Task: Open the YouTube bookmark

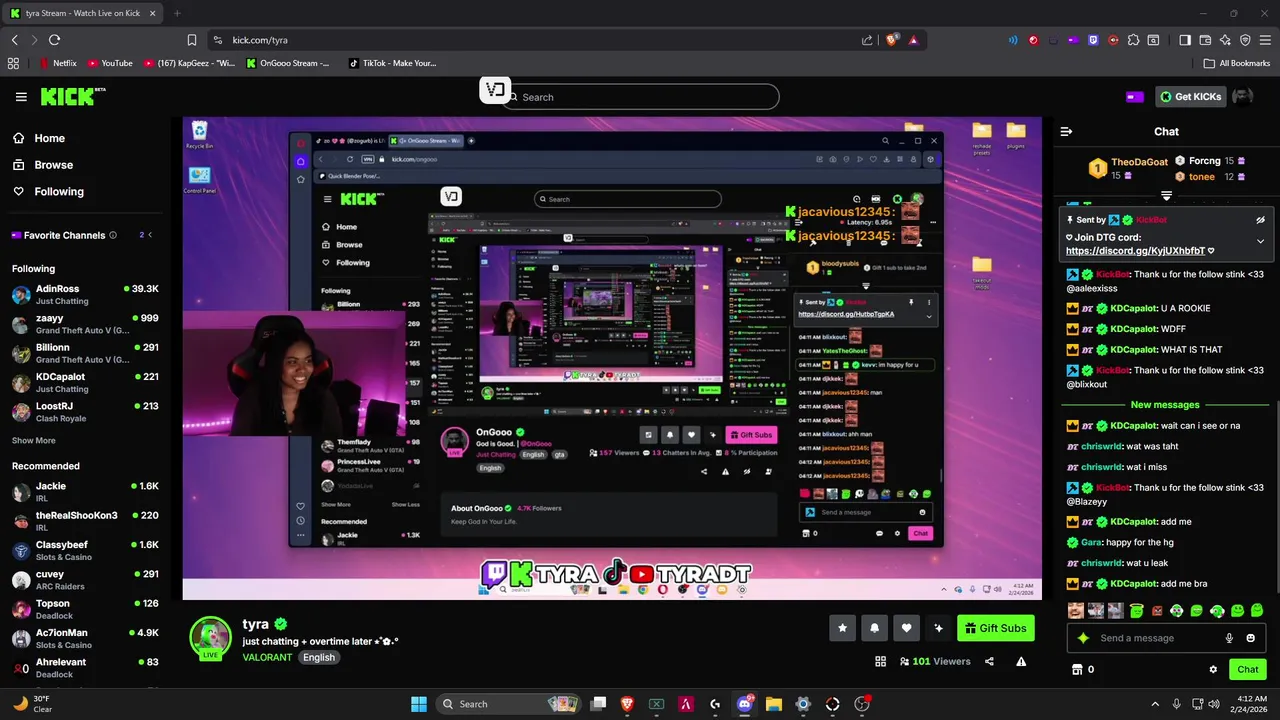Action: click(x=110, y=63)
